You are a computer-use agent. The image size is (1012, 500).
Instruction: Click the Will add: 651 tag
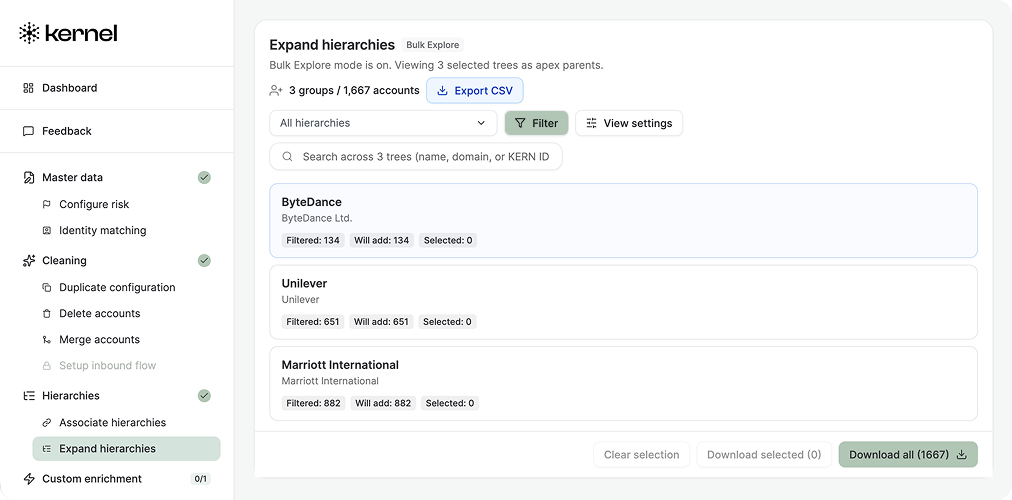381,322
